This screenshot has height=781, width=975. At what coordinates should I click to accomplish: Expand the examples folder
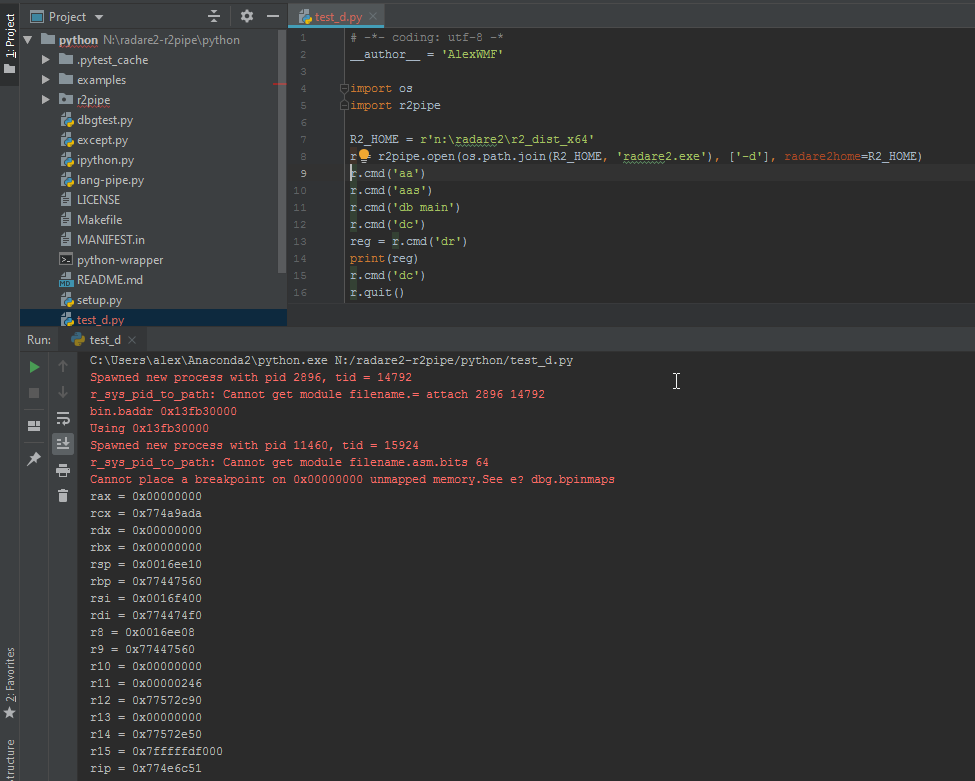coord(44,79)
